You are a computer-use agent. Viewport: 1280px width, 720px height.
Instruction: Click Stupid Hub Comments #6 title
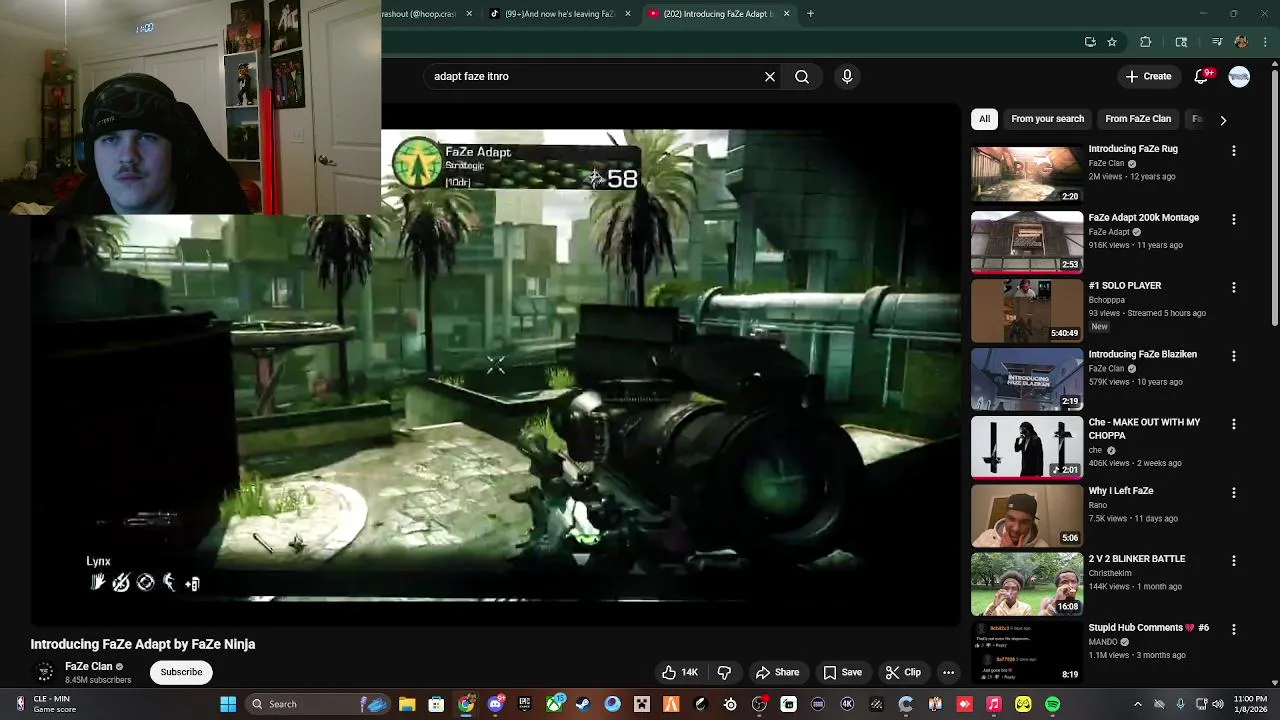pos(1148,628)
